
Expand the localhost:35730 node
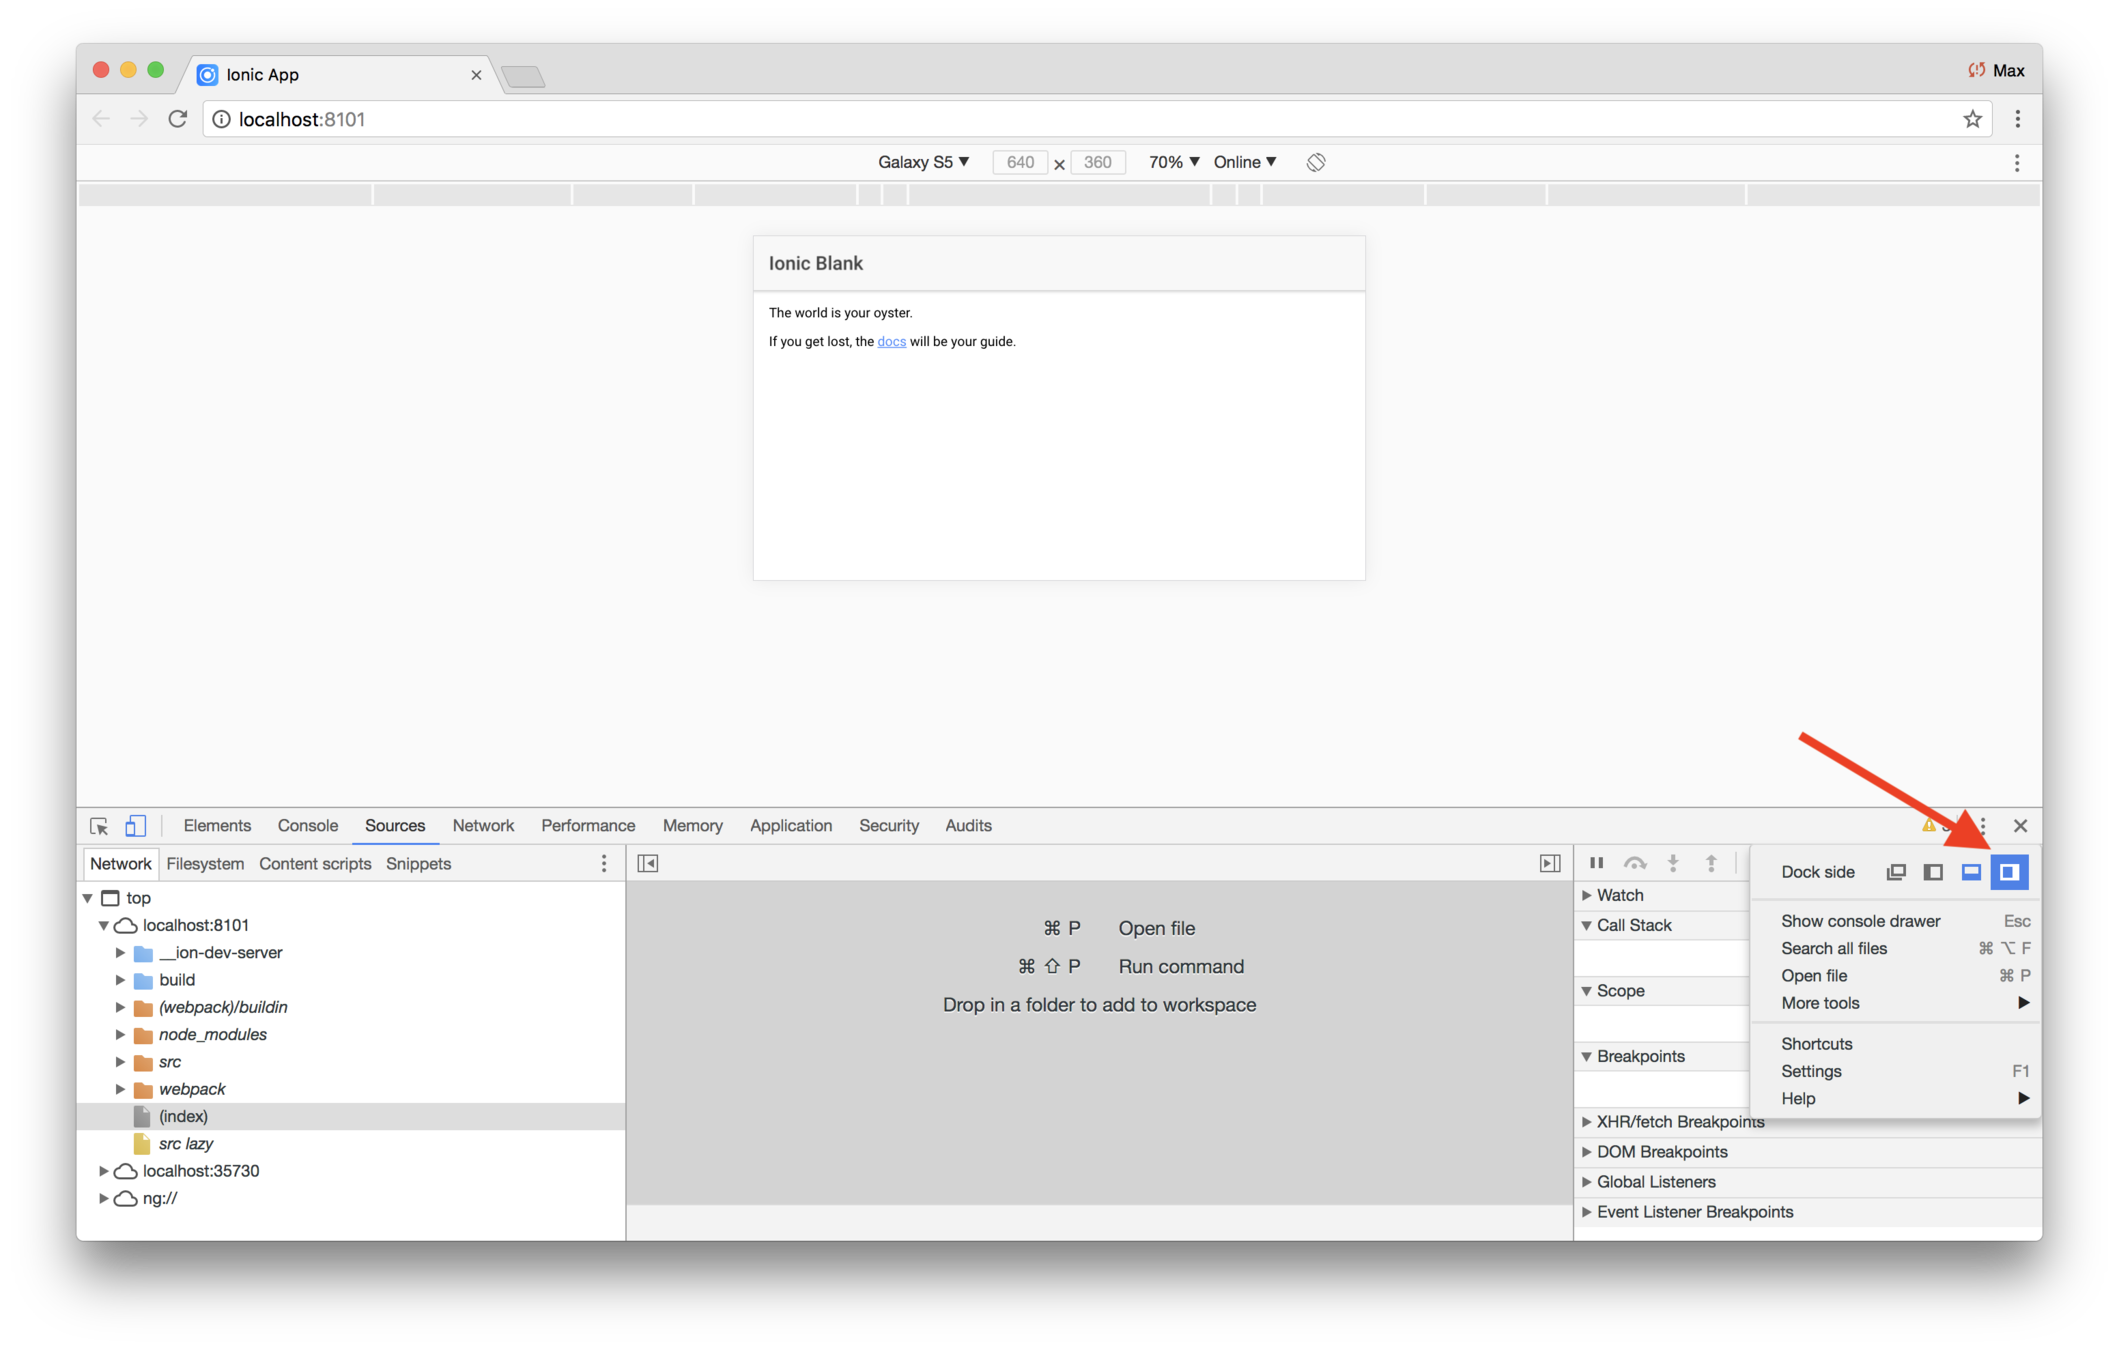pyautogui.click(x=104, y=1170)
